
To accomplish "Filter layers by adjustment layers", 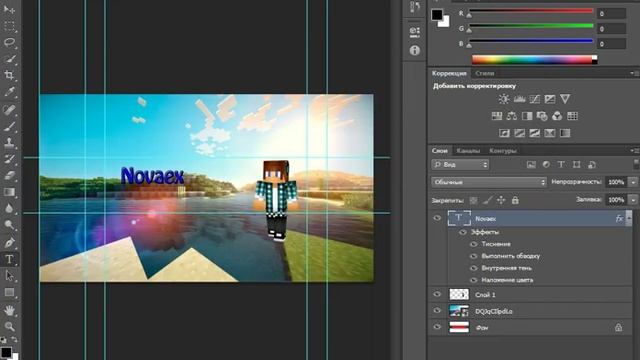I will pyautogui.click(x=546, y=164).
